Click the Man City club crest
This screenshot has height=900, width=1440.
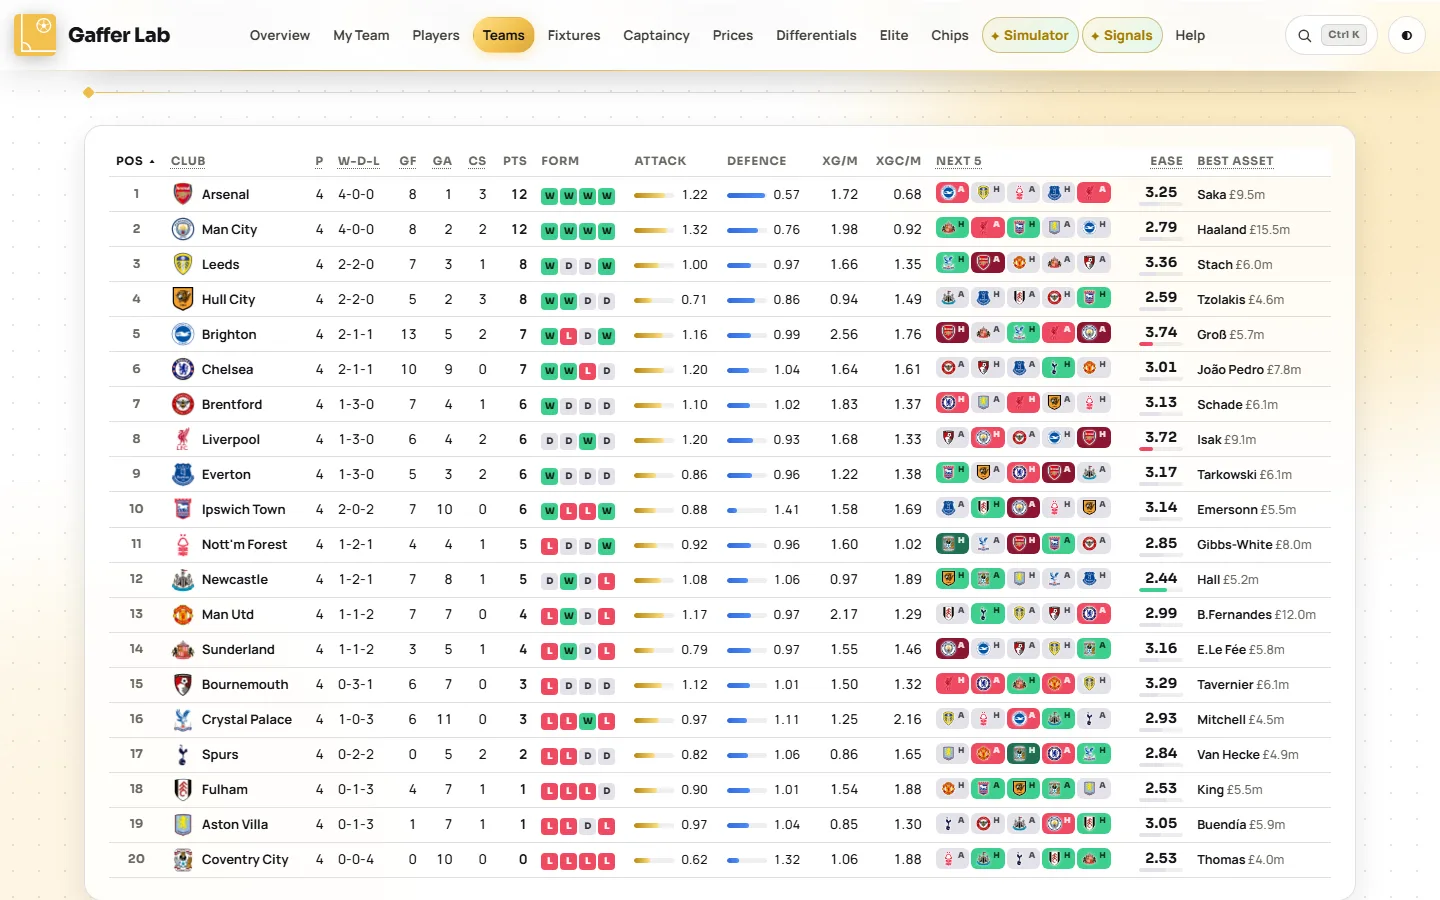pos(182,229)
